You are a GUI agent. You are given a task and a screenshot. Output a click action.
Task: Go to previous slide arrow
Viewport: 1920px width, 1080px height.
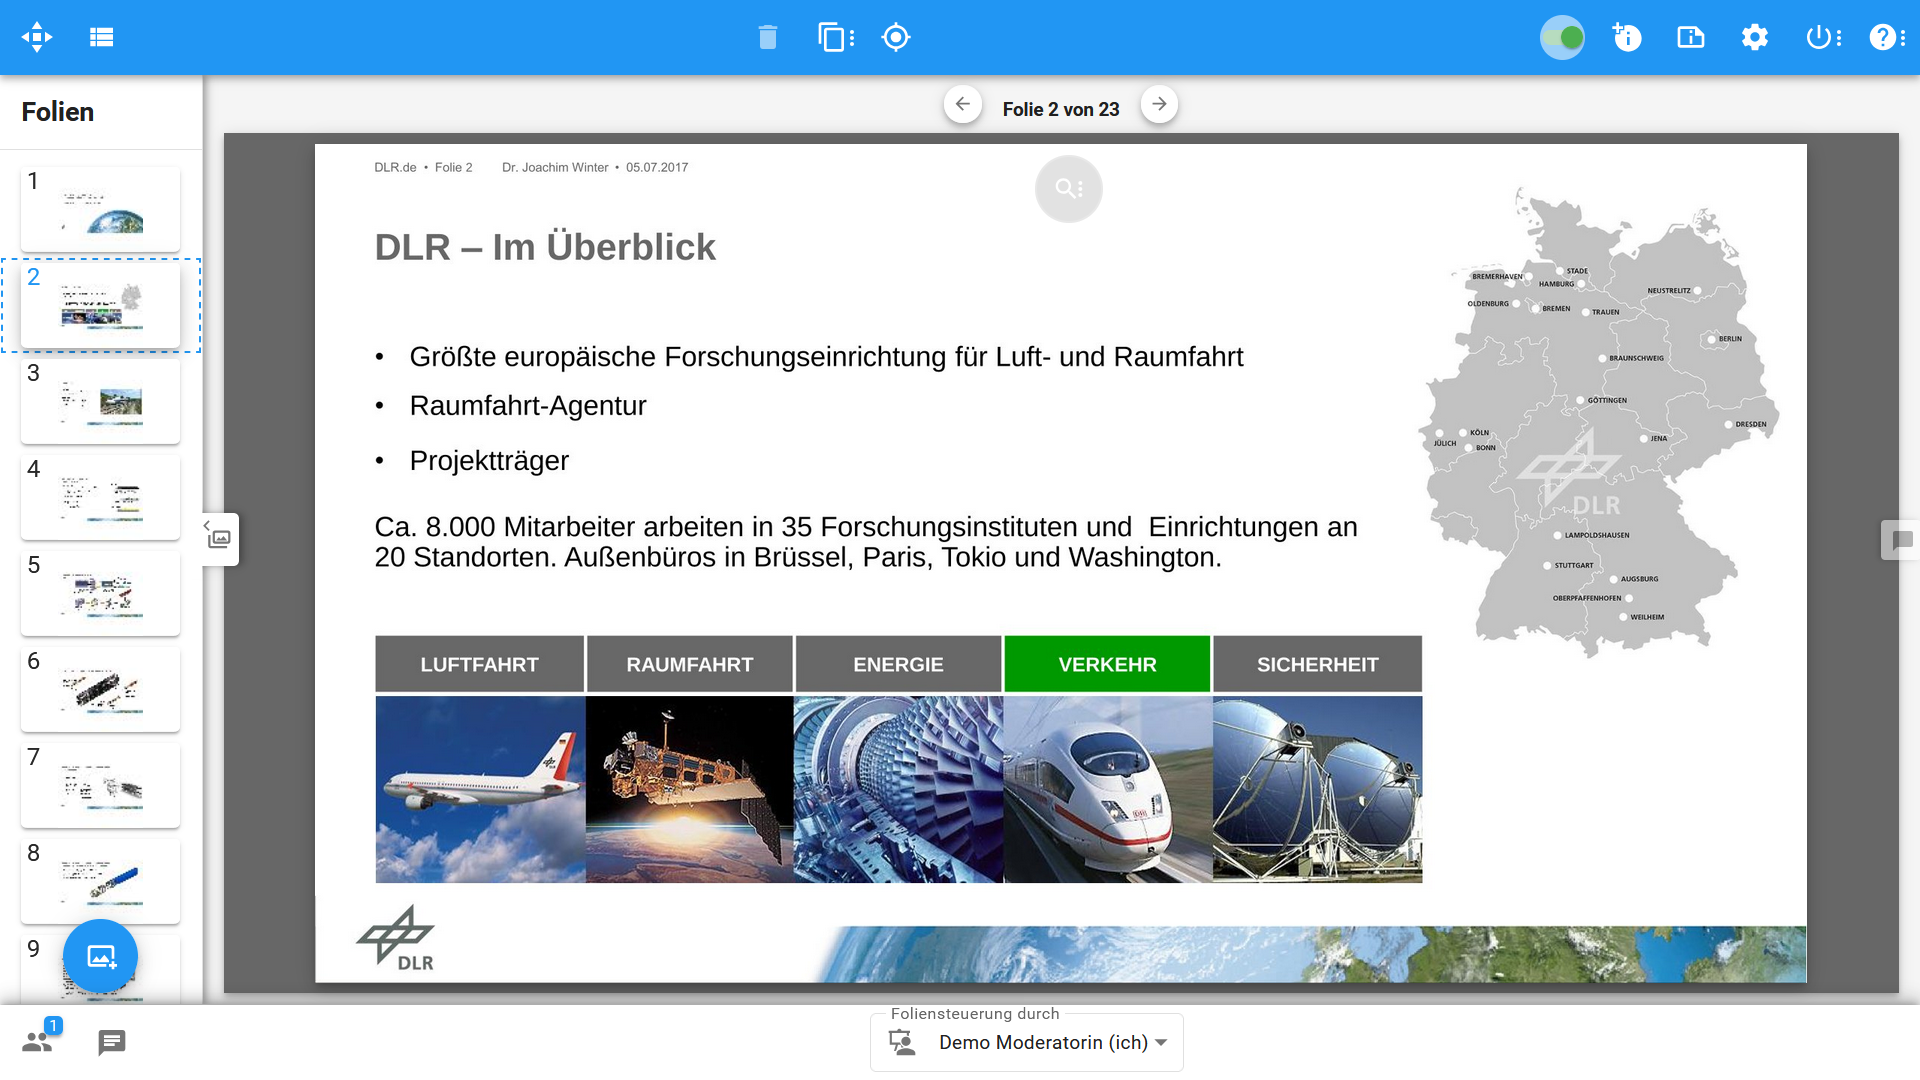pos(962,104)
